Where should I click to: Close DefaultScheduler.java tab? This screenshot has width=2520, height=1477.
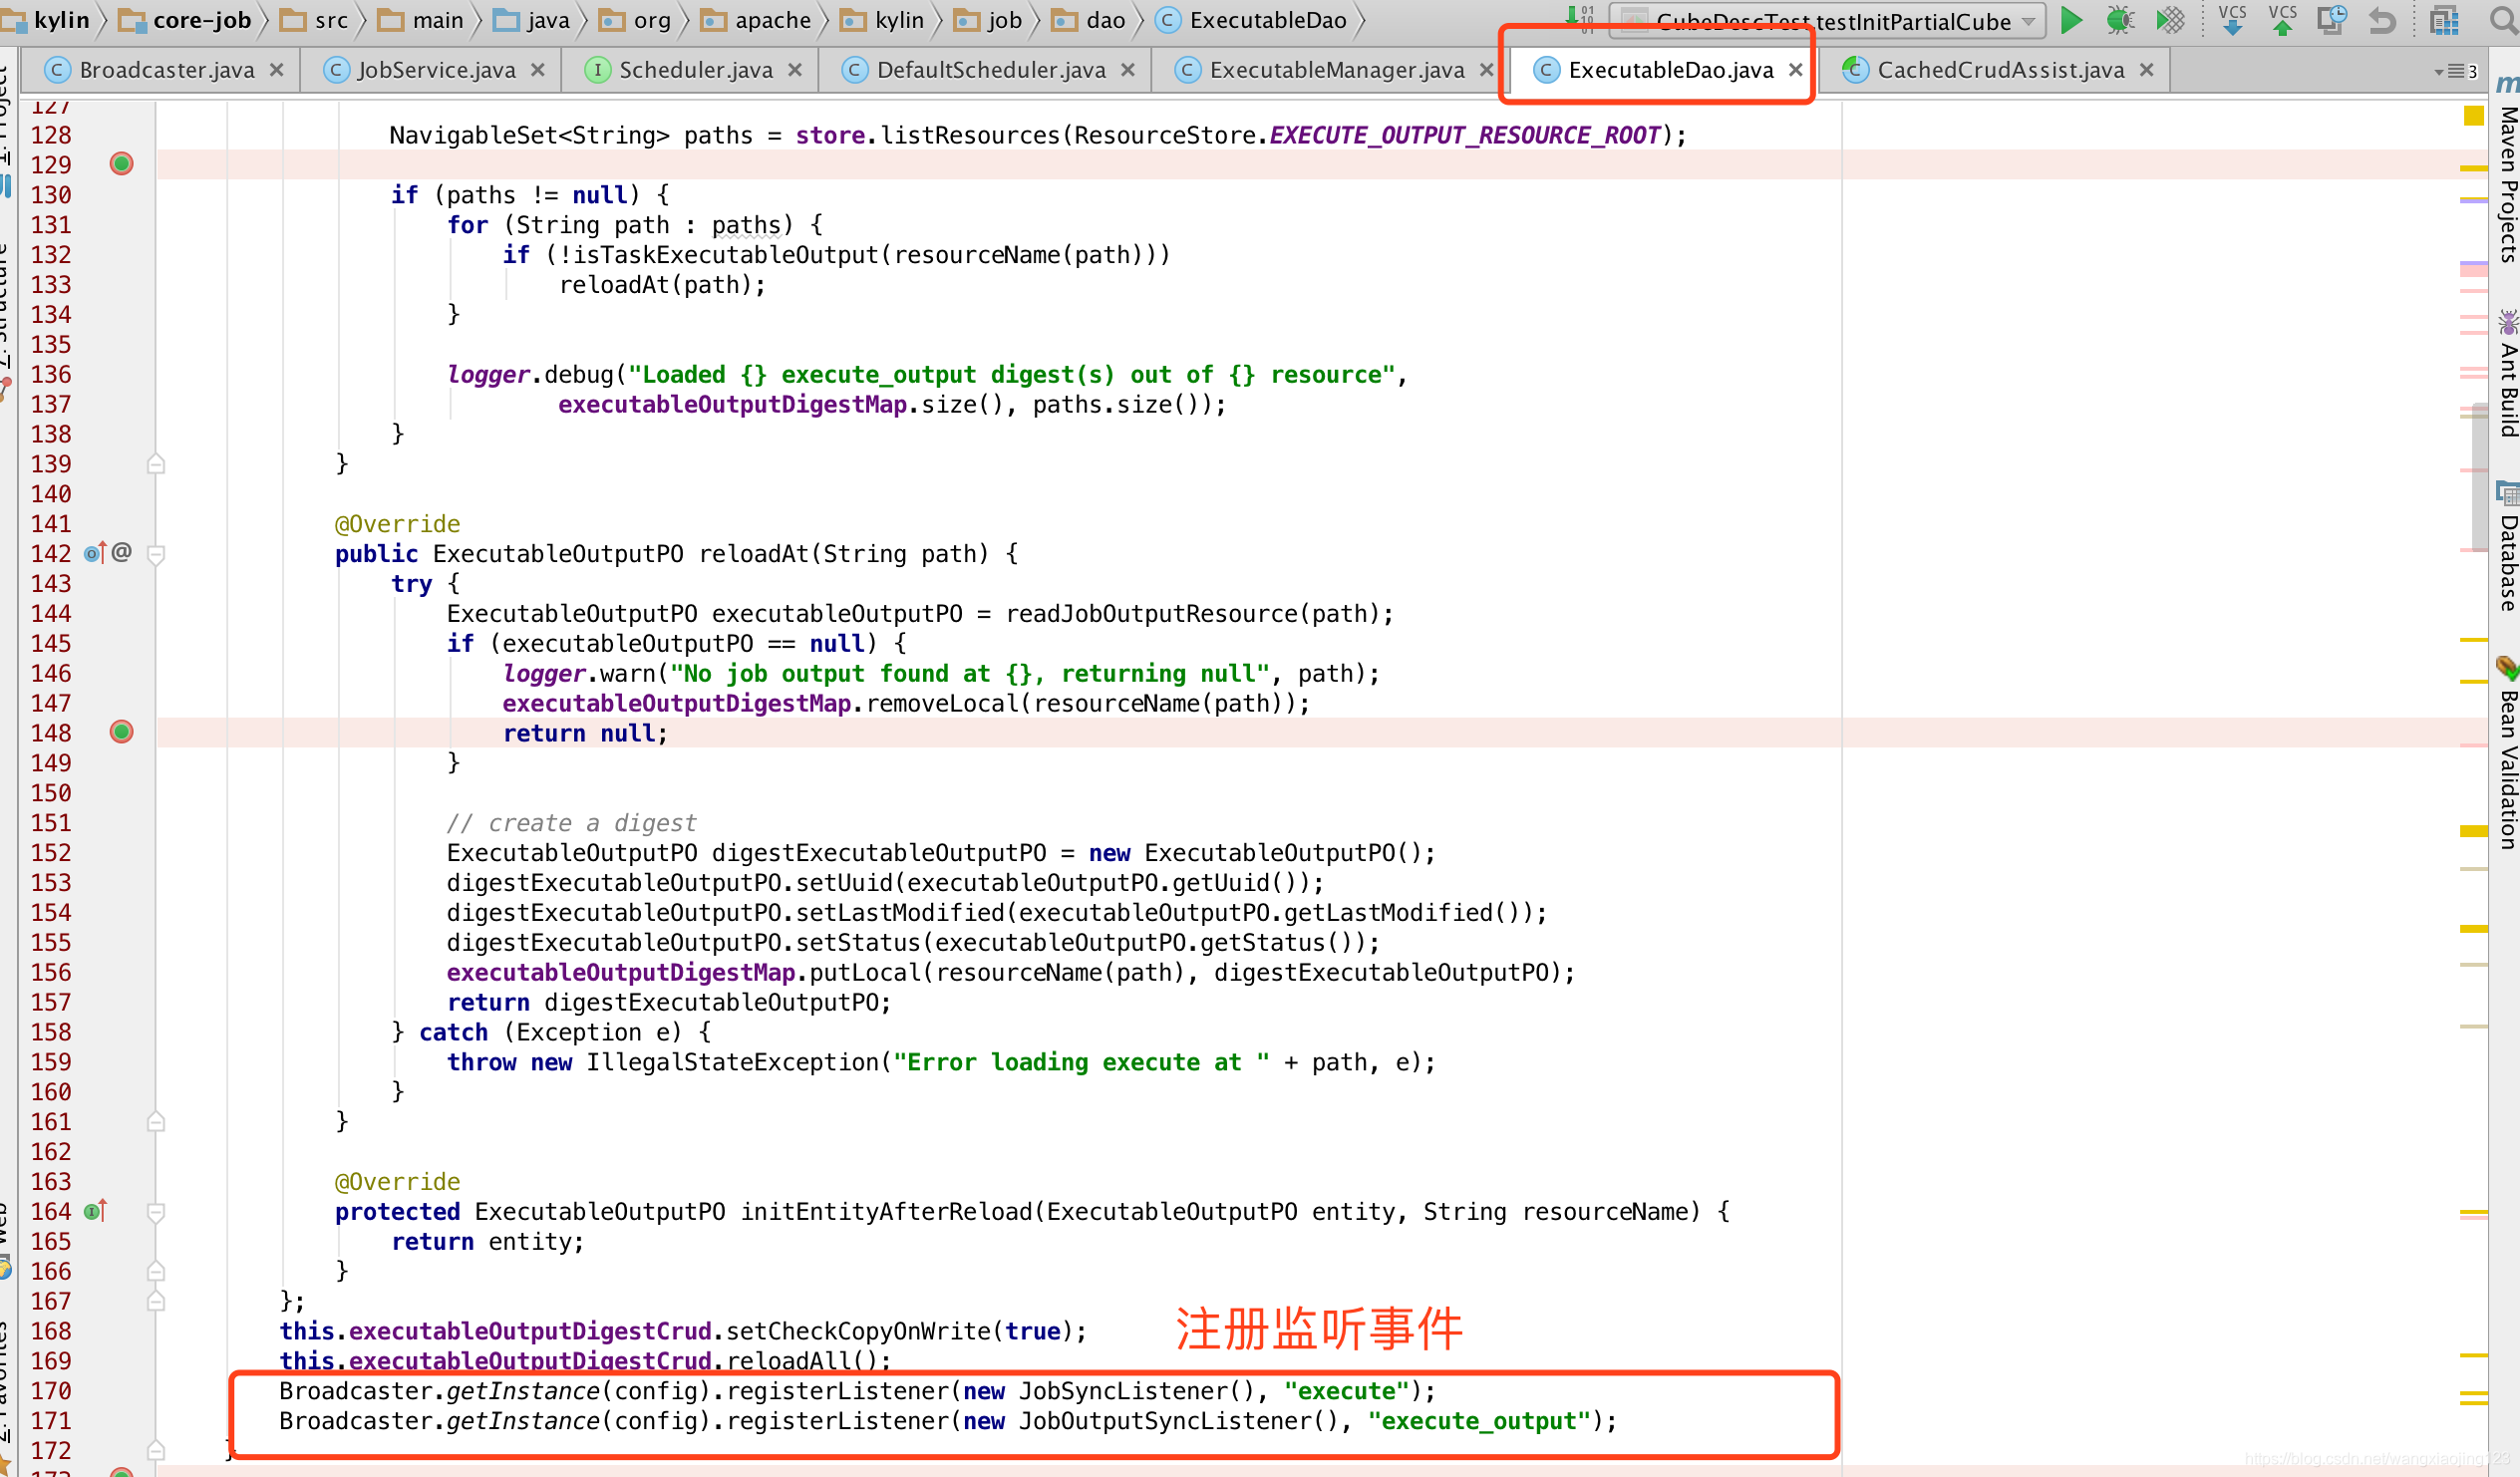1128,70
